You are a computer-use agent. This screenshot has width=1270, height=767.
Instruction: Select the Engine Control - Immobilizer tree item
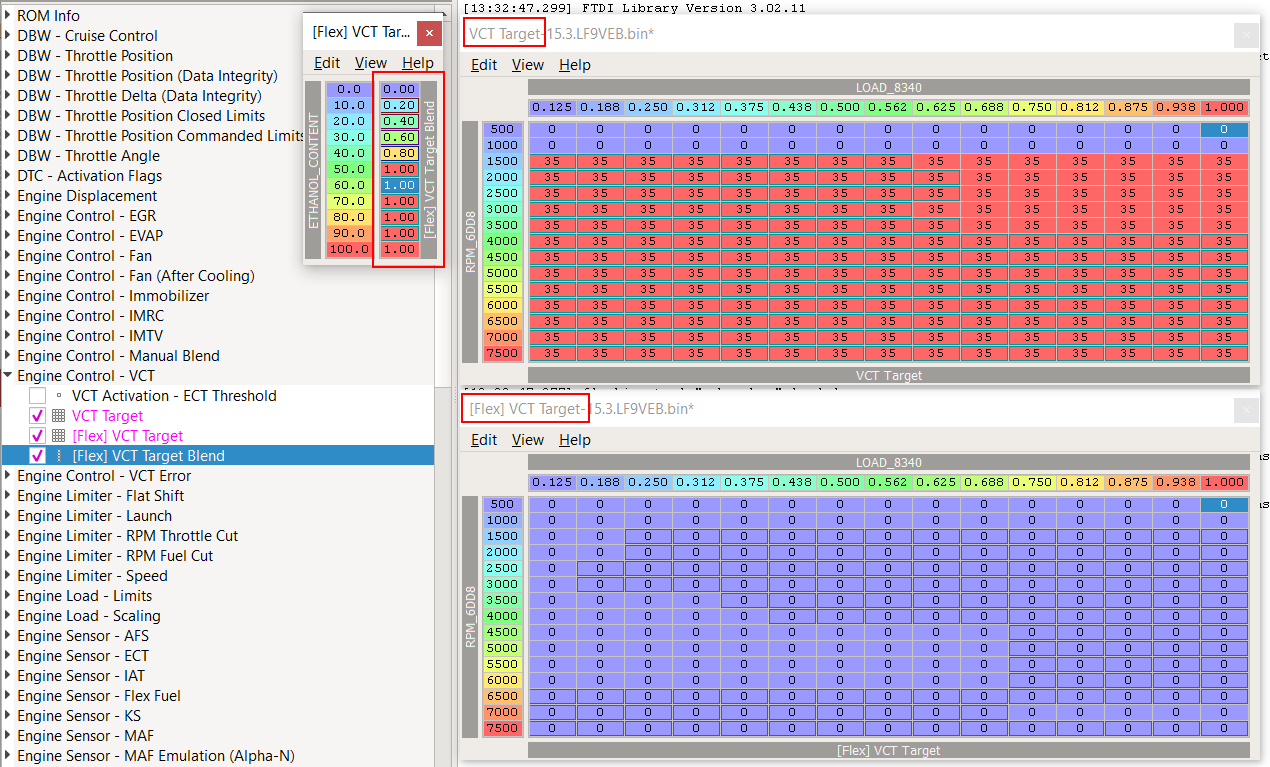point(113,296)
